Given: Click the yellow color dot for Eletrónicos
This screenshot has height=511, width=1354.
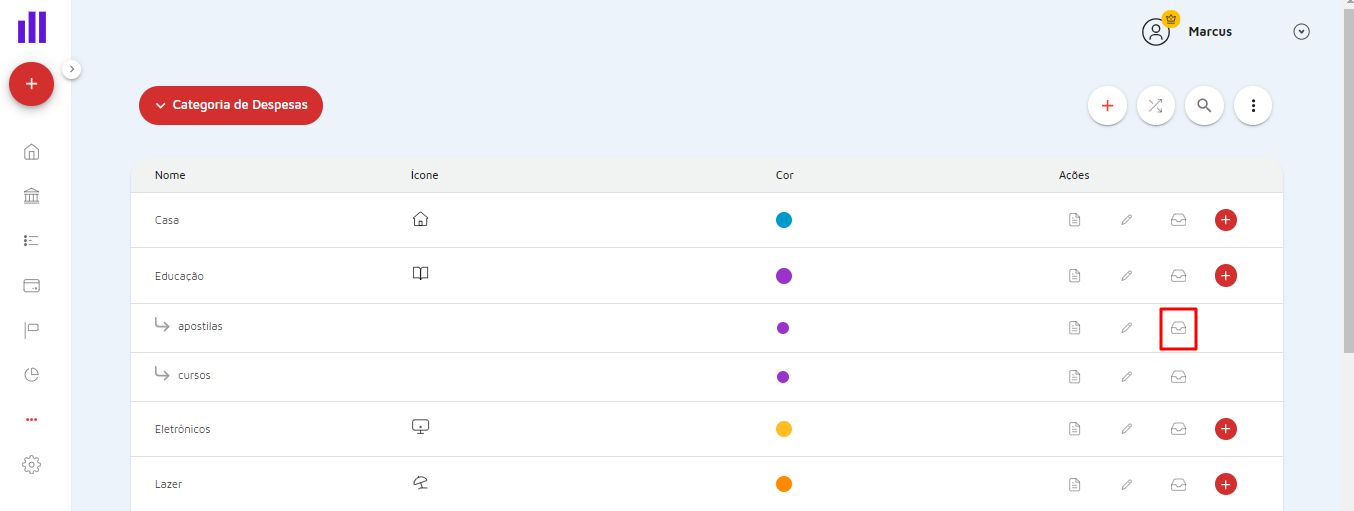Looking at the screenshot, I should click(784, 429).
